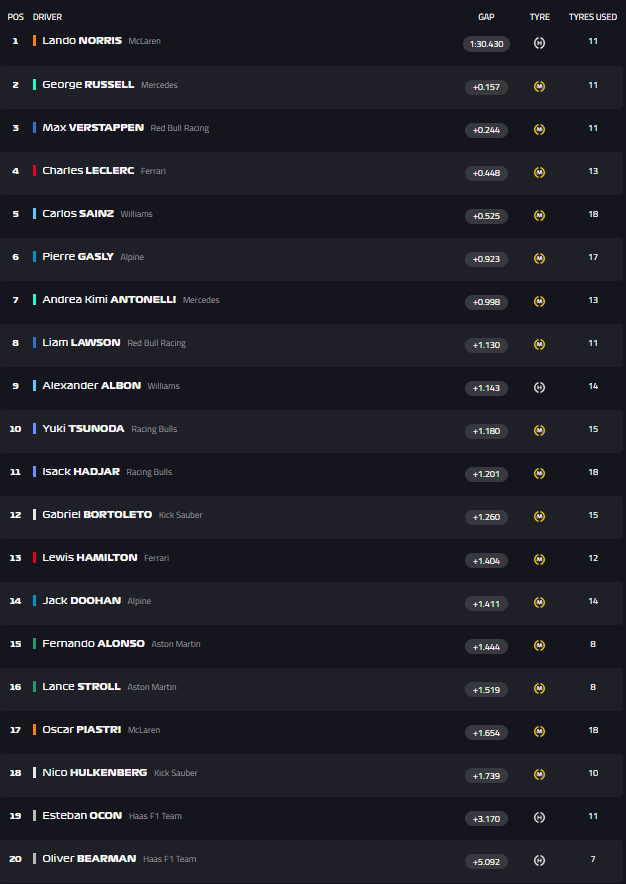Select the tyre icon in Oscar Piastri's row
This screenshot has height=884, width=626.
[x=539, y=731]
